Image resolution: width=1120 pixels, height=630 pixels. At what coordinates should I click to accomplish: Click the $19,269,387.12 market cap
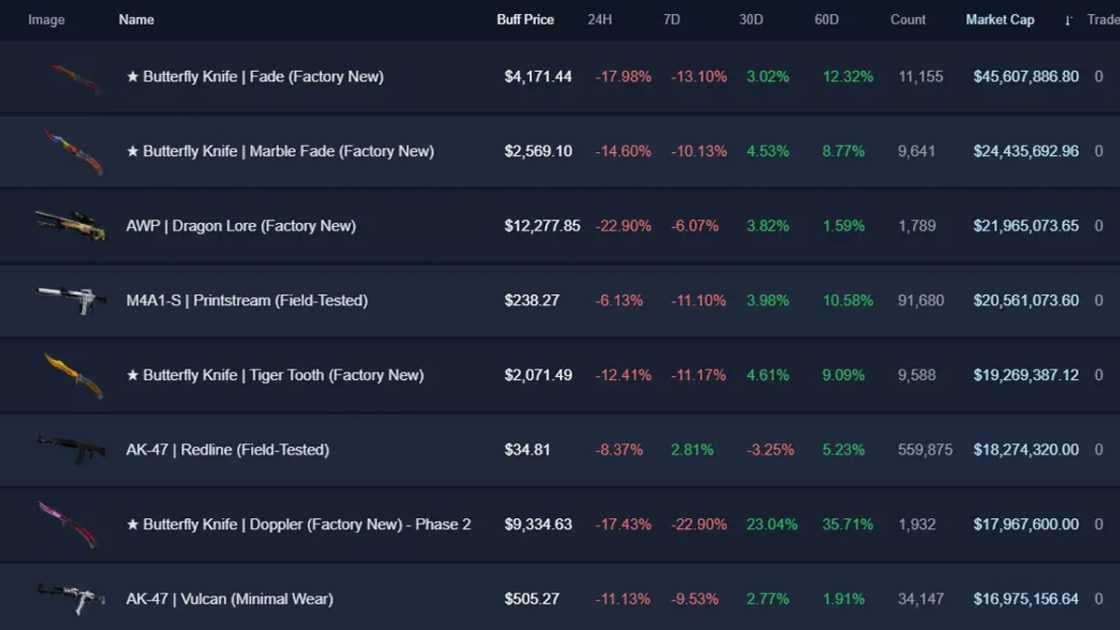(x=1026, y=375)
